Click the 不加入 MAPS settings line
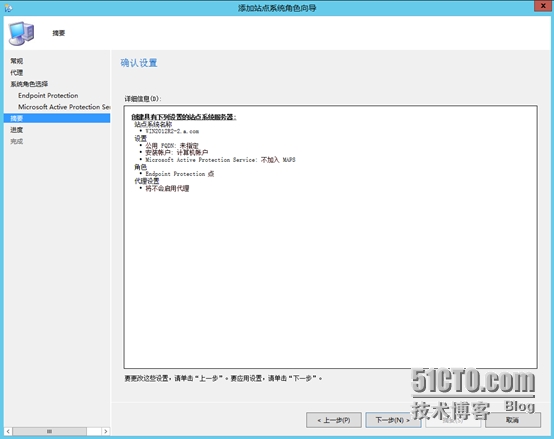 (220, 160)
